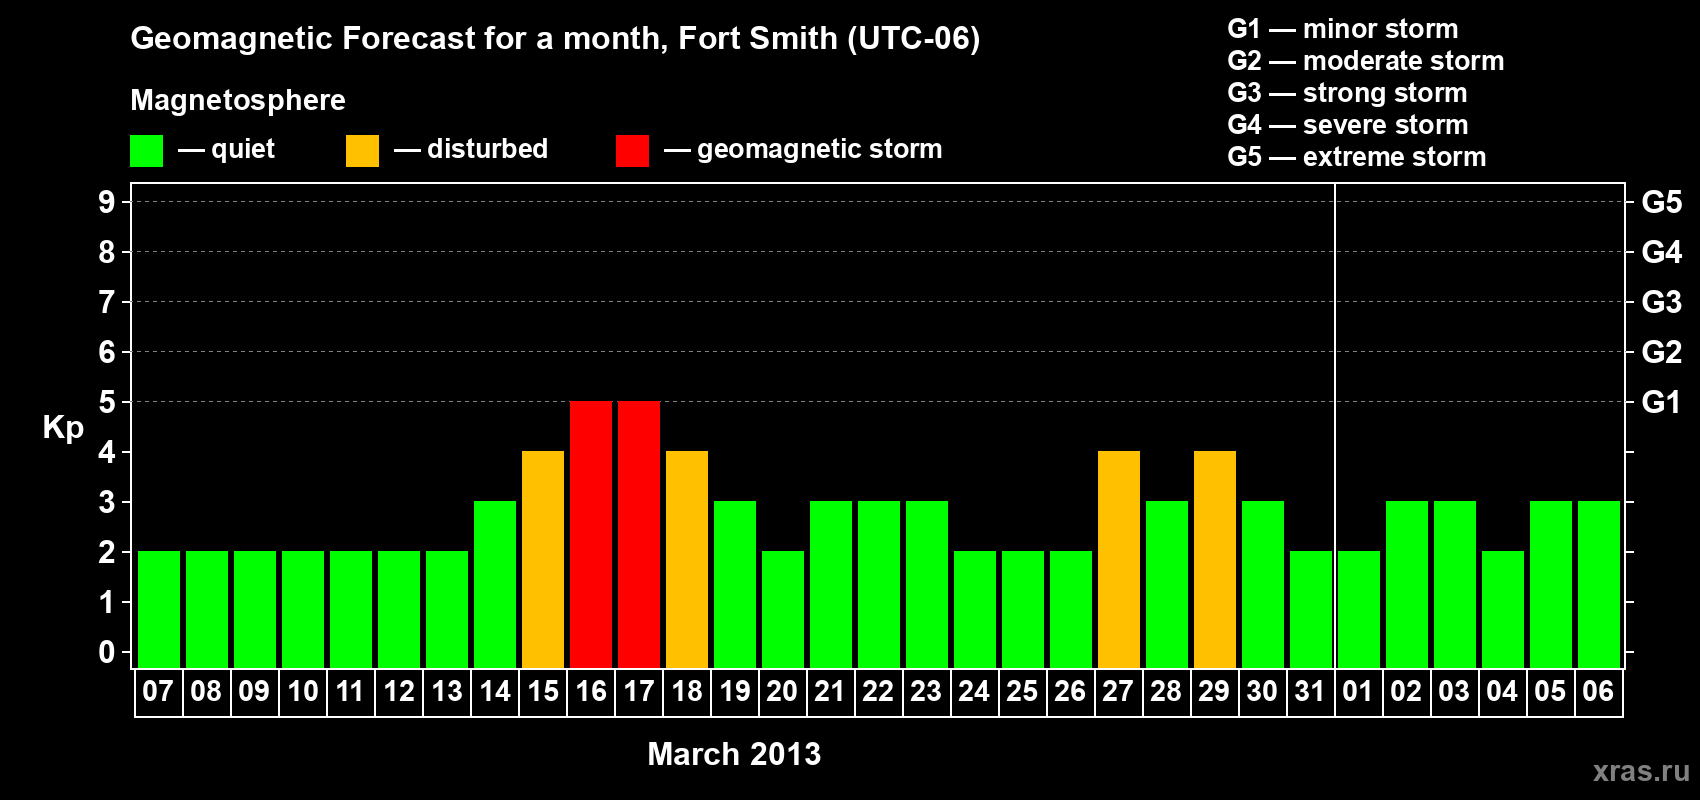1700x800 pixels.
Task: Click the G3 label on right axis
Action: coord(1662,302)
